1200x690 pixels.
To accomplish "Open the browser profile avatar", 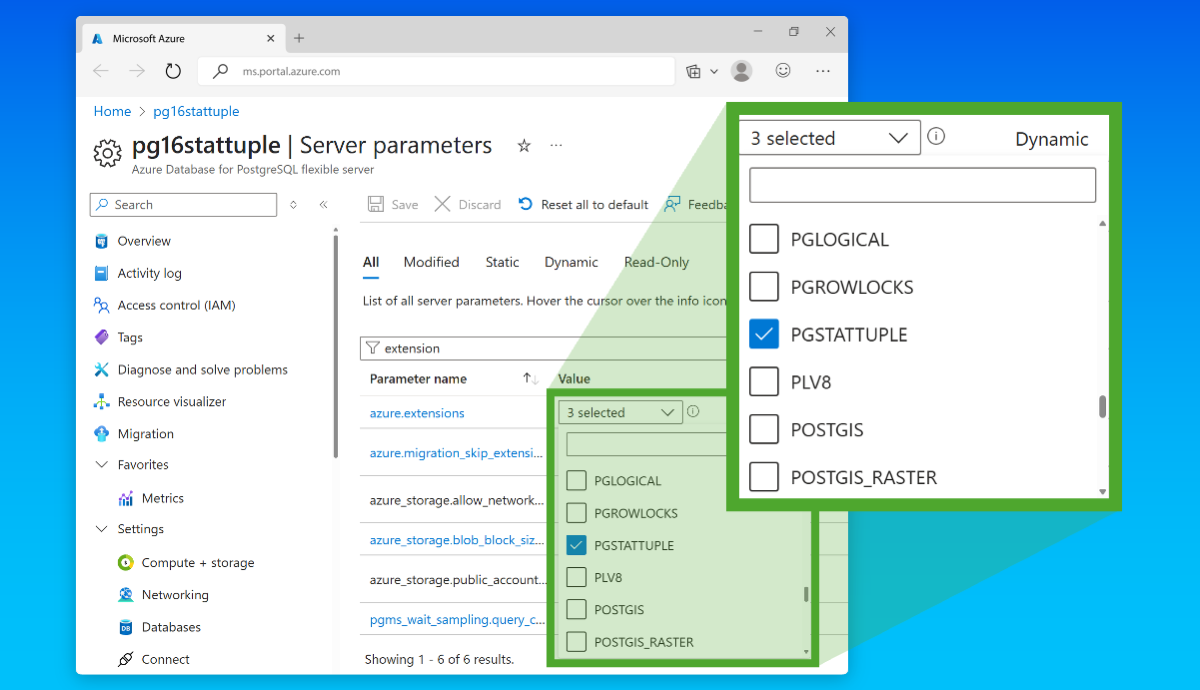I will [x=741, y=71].
